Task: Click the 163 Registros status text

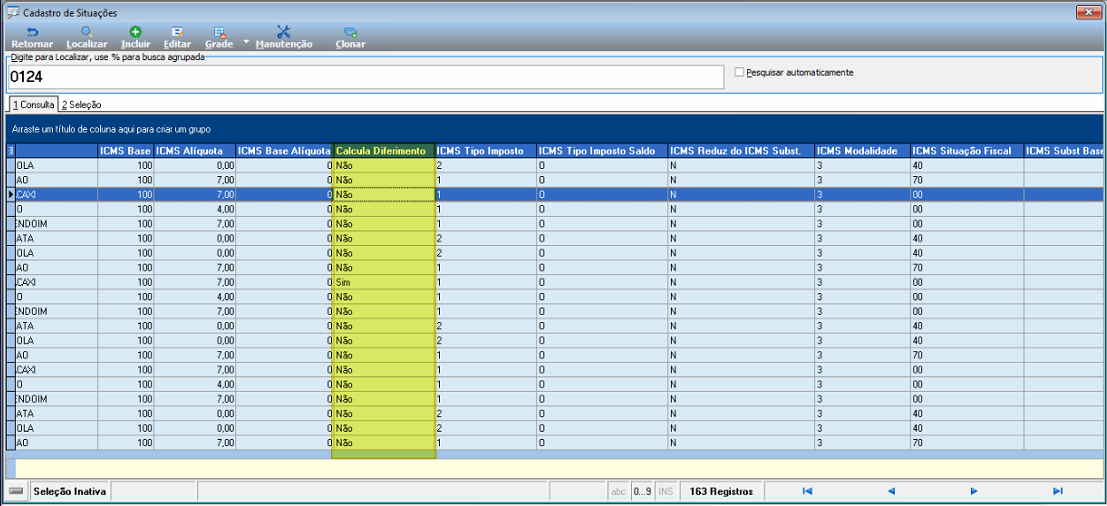Action: click(722, 491)
